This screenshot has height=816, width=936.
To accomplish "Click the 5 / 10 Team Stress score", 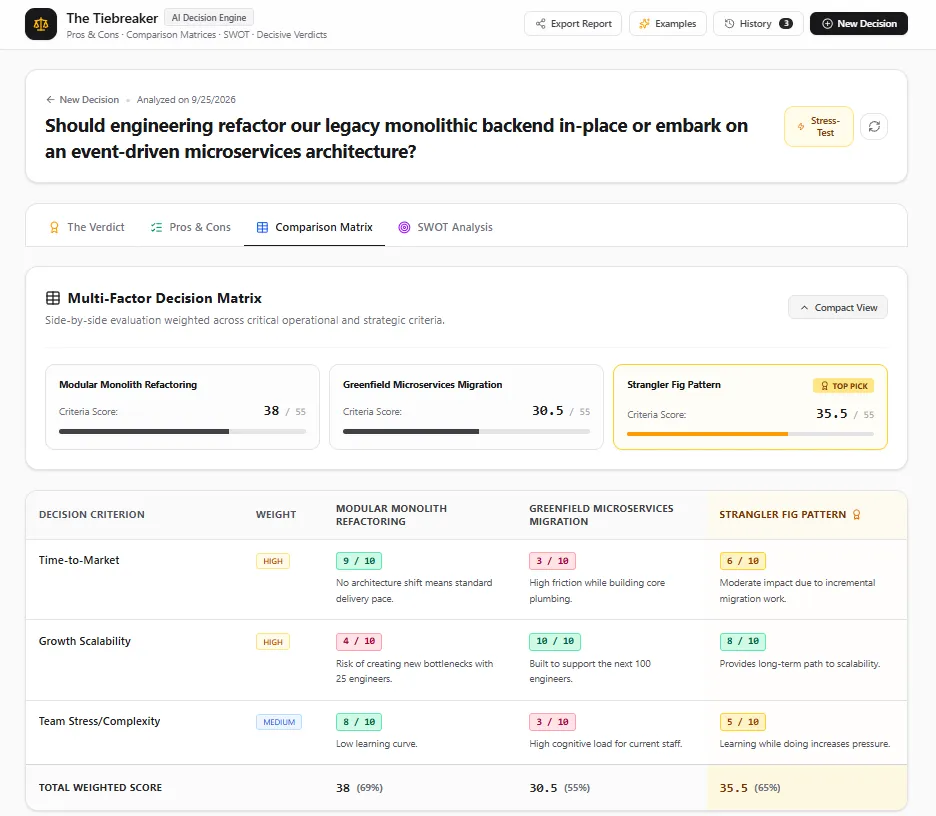I will 743,722.
